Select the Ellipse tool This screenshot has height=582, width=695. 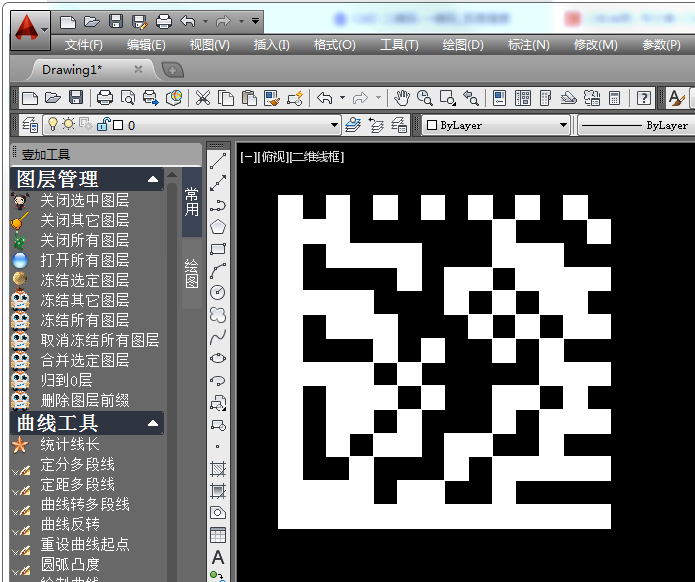tap(218, 359)
